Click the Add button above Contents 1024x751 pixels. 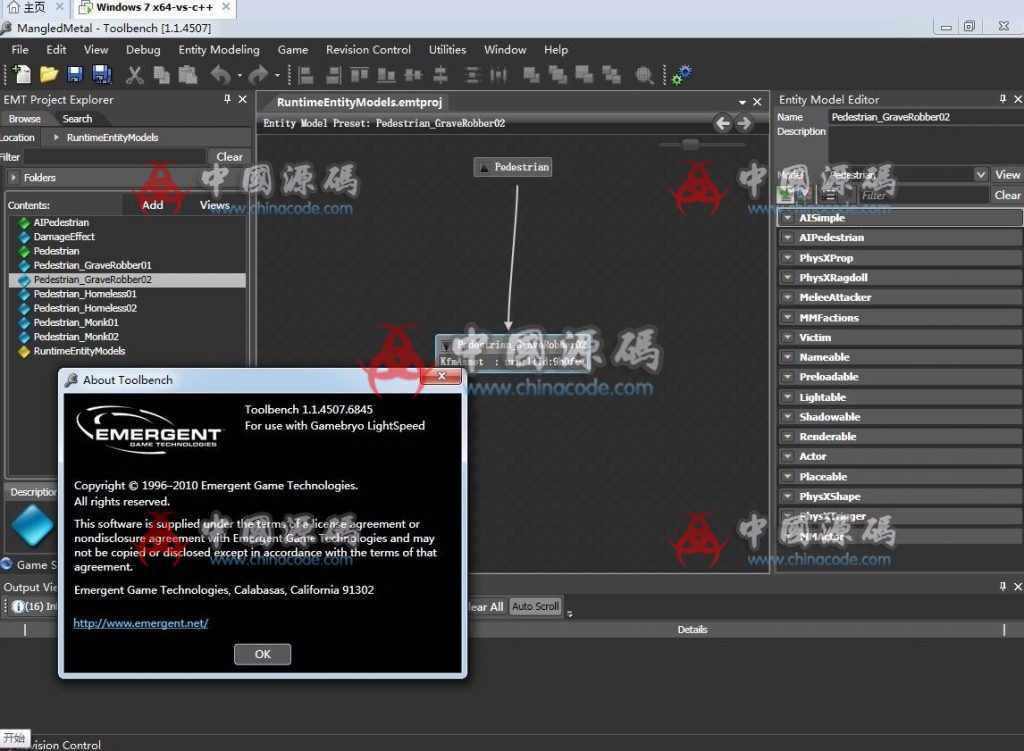pyautogui.click(x=153, y=205)
